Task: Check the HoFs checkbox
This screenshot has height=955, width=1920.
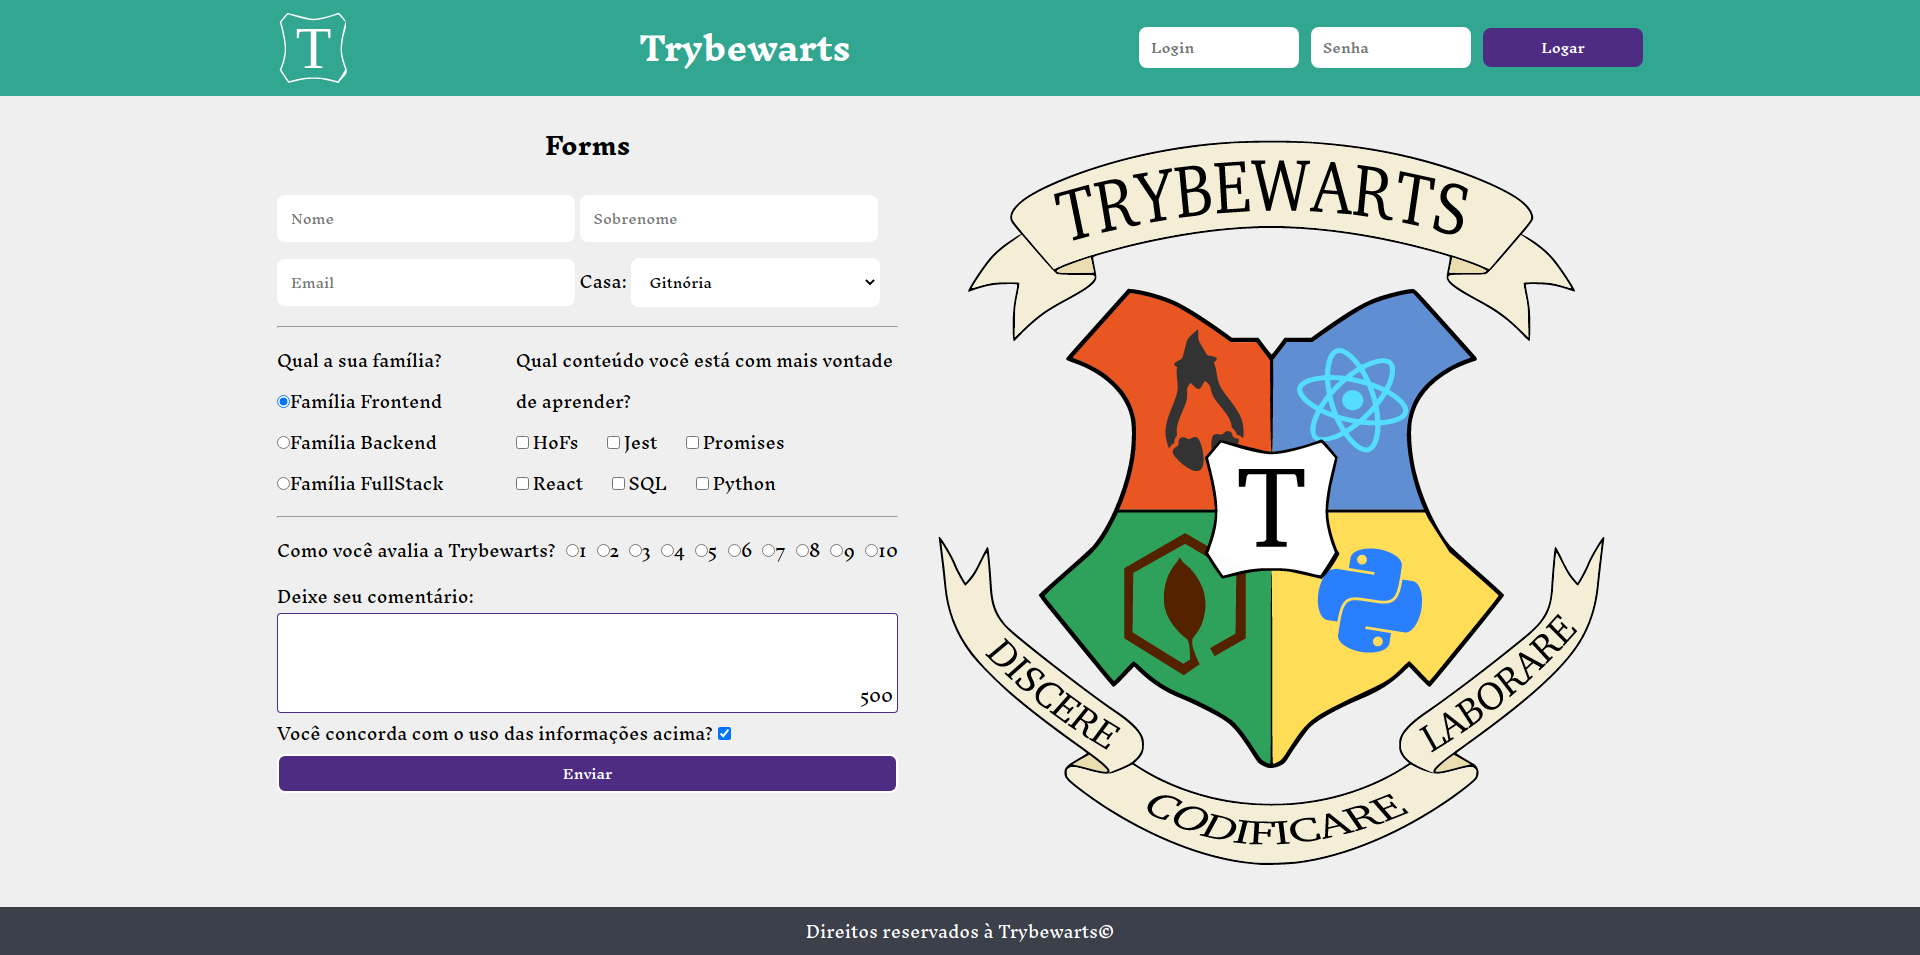Action: point(522,443)
